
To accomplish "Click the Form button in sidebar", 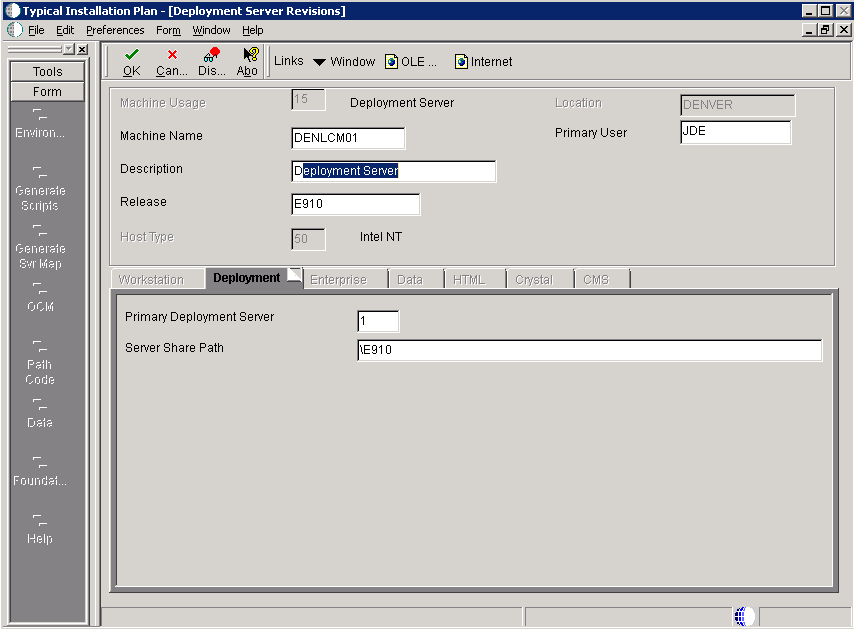I will tap(47, 91).
